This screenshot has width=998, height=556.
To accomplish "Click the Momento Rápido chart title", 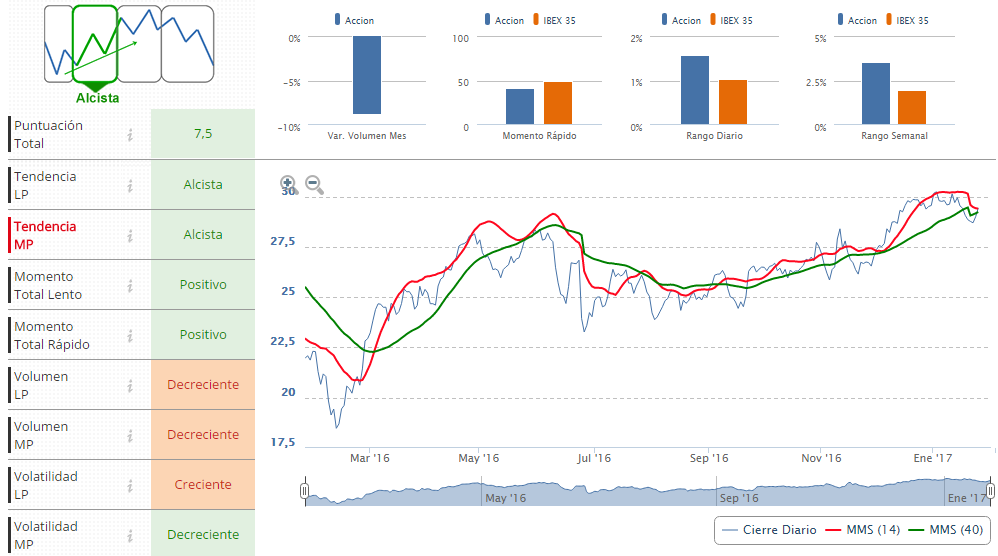I will tap(539, 136).
